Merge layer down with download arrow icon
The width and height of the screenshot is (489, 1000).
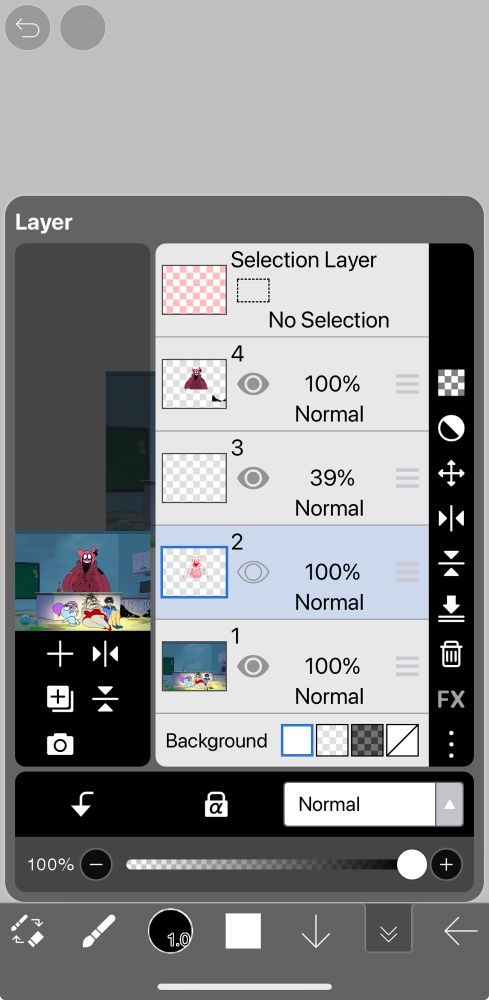click(x=451, y=609)
